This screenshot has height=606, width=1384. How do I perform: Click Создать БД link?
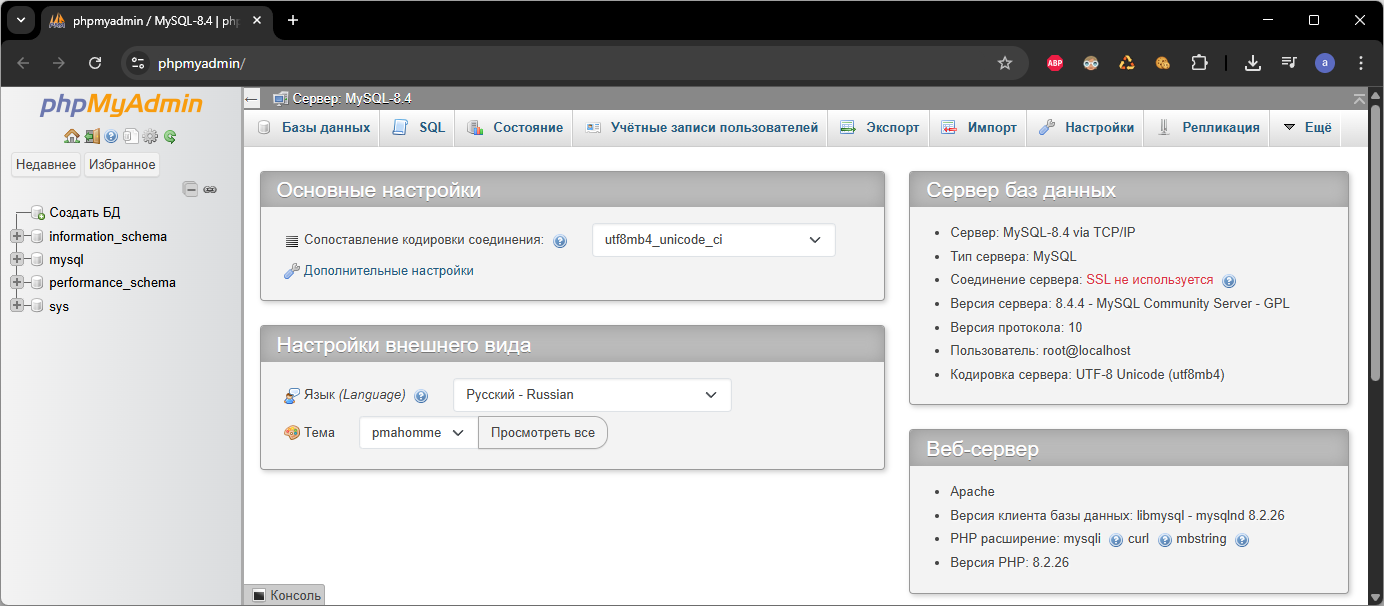pyautogui.click(x=85, y=213)
